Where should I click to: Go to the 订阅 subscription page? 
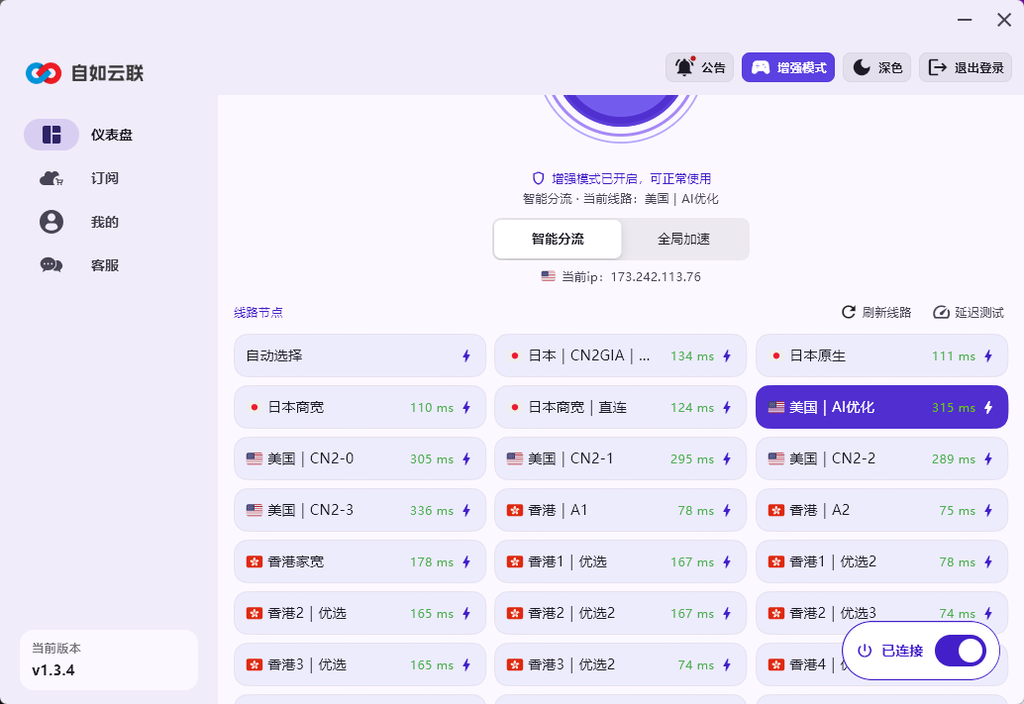[x=78, y=178]
